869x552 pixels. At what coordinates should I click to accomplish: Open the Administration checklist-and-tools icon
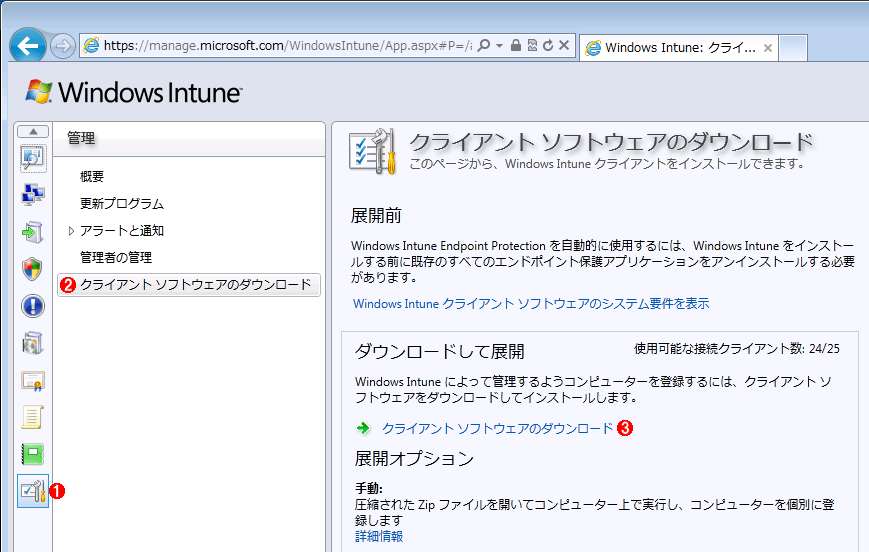point(33,491)
